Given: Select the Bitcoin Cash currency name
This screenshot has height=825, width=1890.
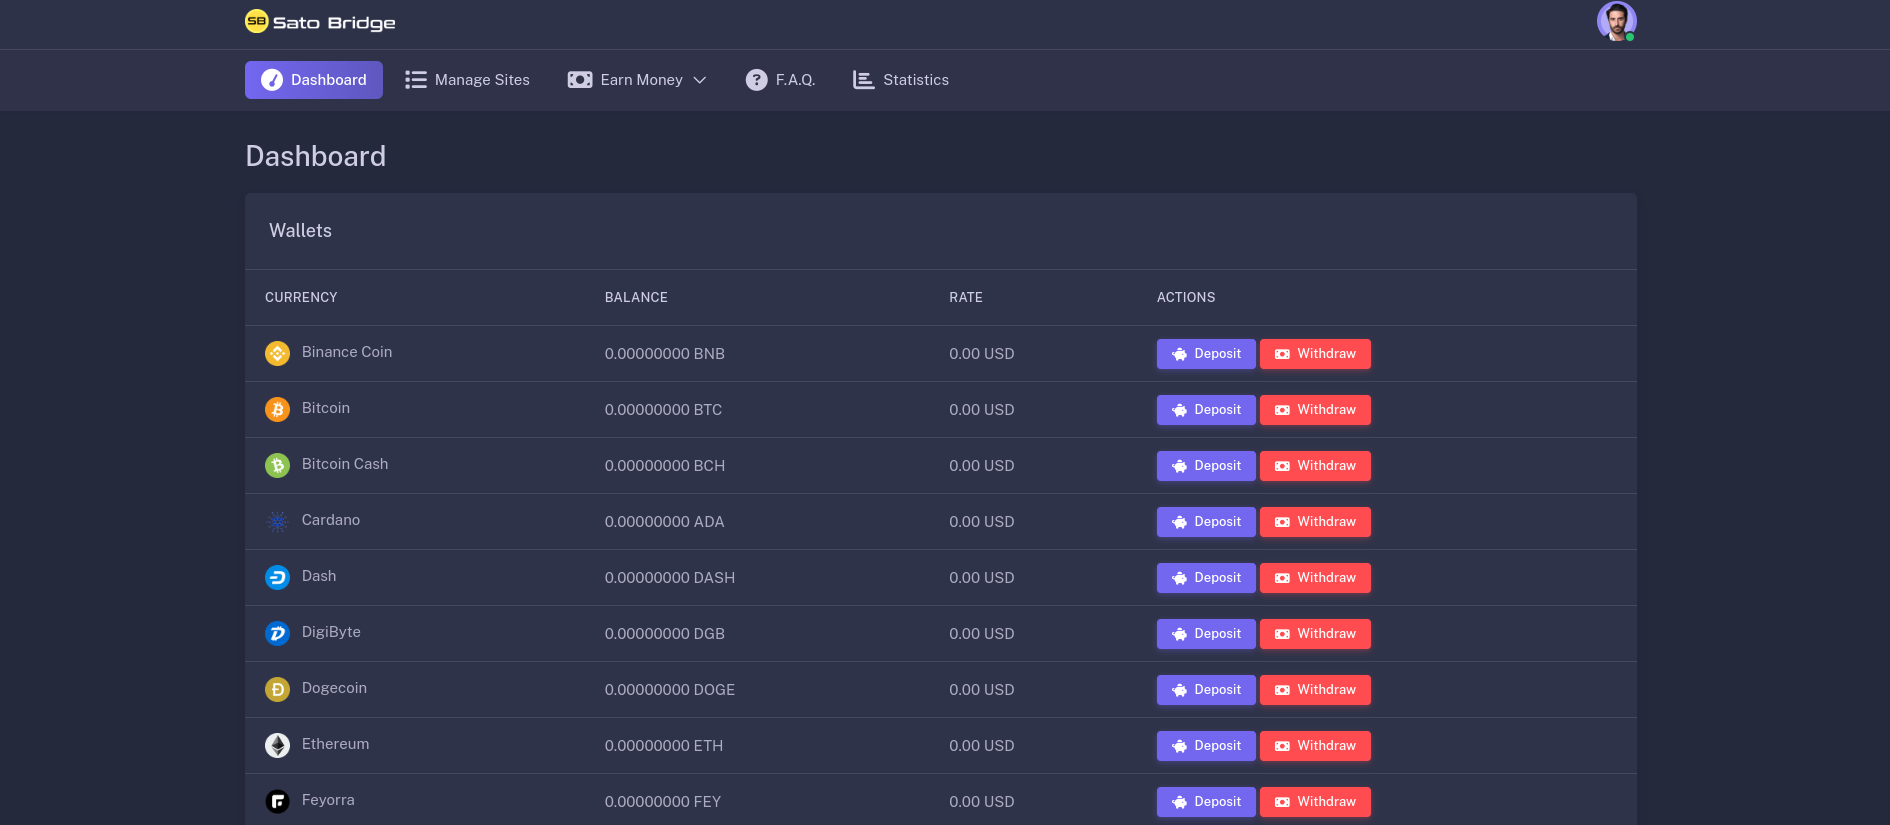Looking at the screenshot, I should (x=345, y=464).
